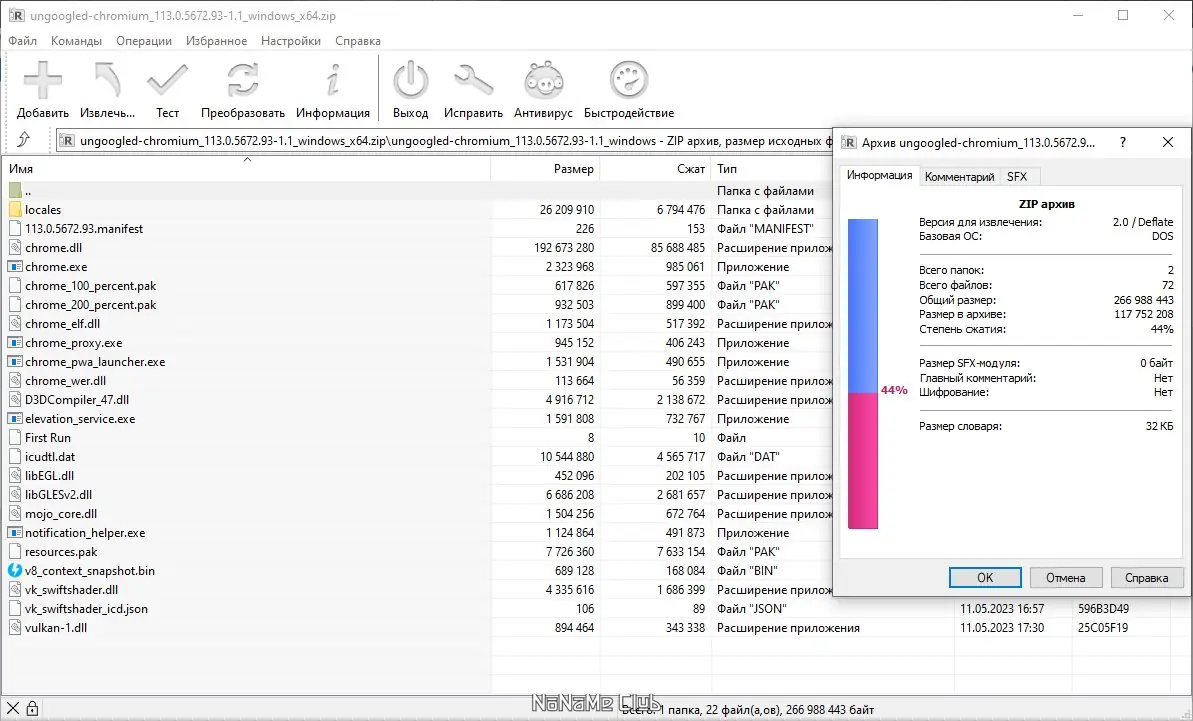Click the 44% compression ratio bar

click(x=862, y=390)
